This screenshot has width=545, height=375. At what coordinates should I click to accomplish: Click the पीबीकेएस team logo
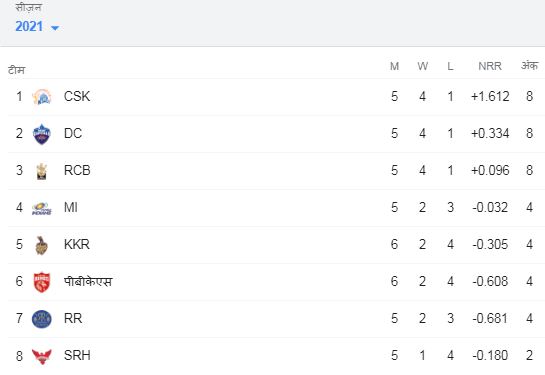[42, 282]
